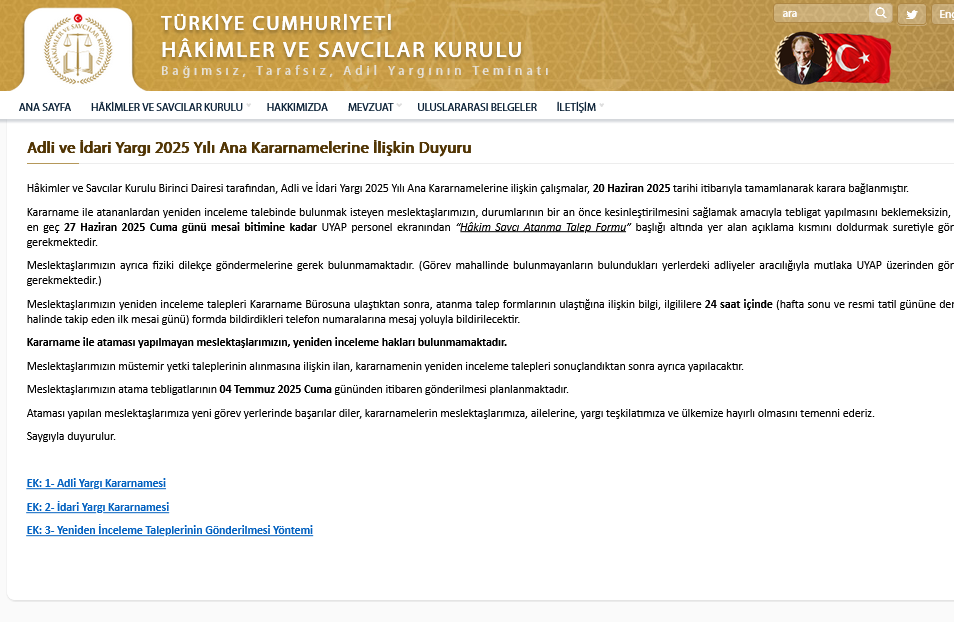Click the bold text '27 Haziran 2025 Cuma'

[121, 227]
